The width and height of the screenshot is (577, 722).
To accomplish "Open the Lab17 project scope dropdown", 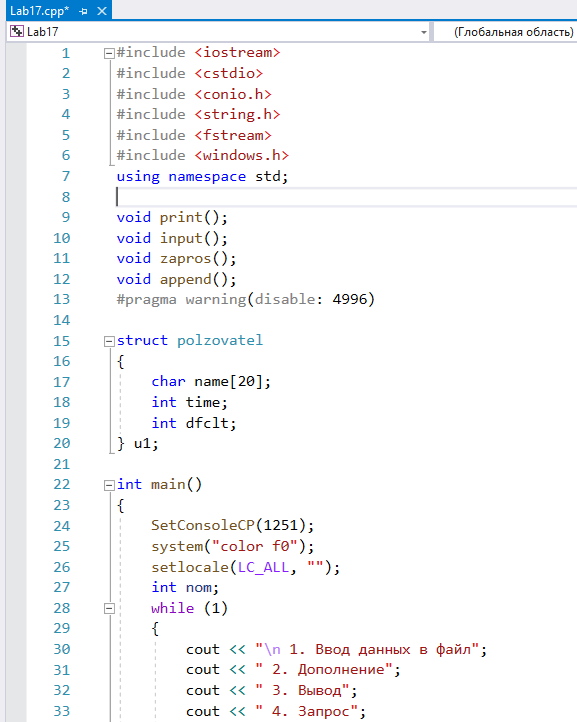I will (423, 32).
